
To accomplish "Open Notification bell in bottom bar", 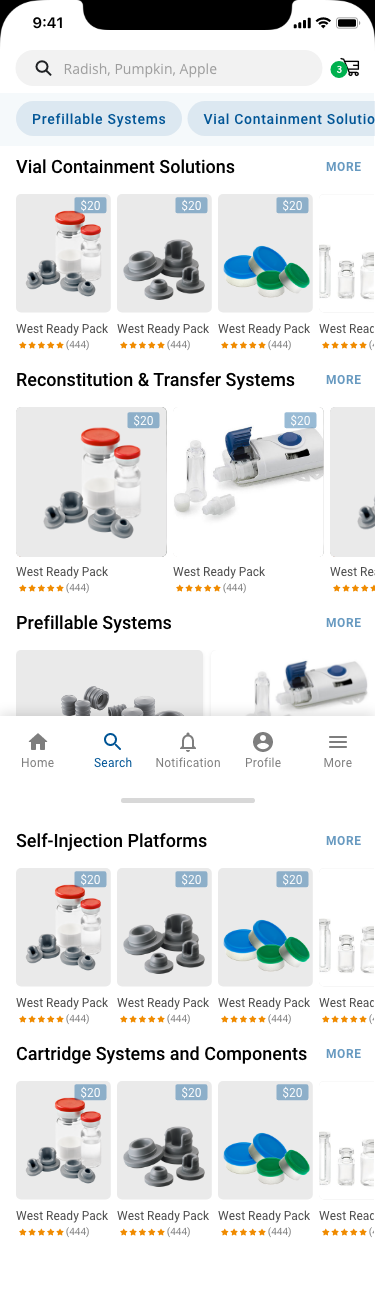I will [188, 750].
